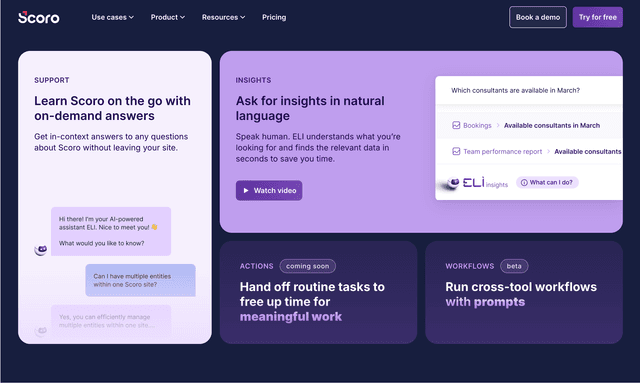The image size is (640, 383).
Task: Click the play icon on Watch video
Action: coord(246,190)
